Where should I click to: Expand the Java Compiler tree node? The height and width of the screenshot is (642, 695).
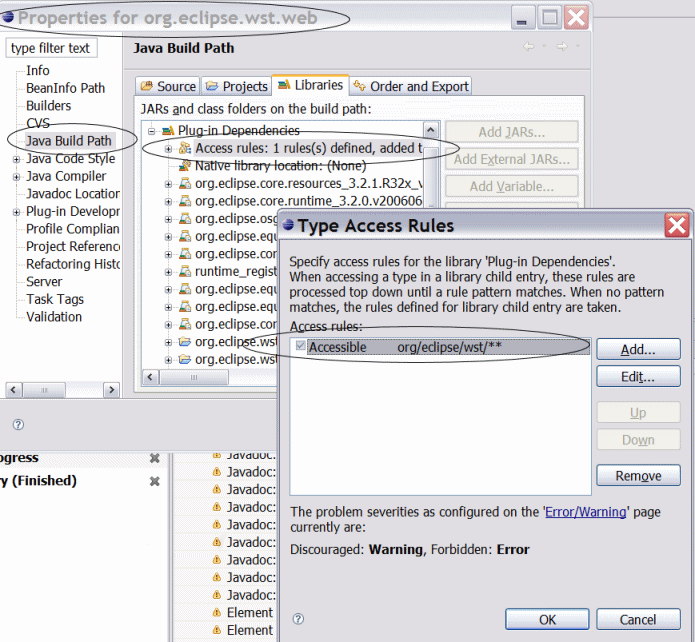tap(16, 177)
